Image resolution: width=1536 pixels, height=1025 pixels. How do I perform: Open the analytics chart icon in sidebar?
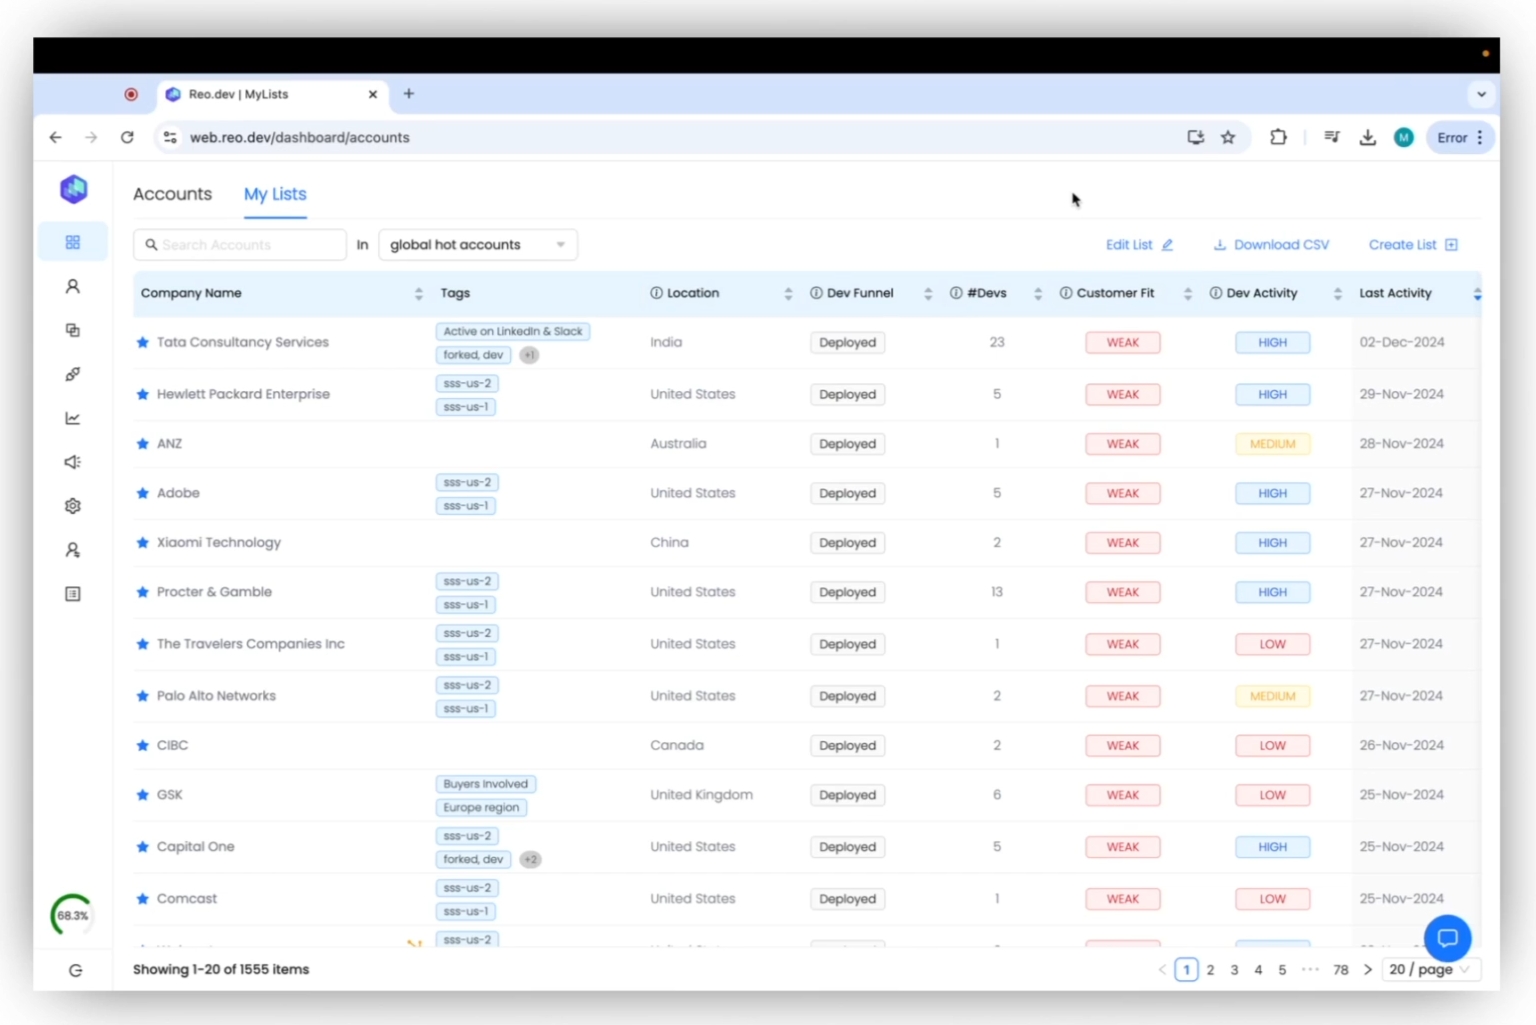(x=73, y=418)
